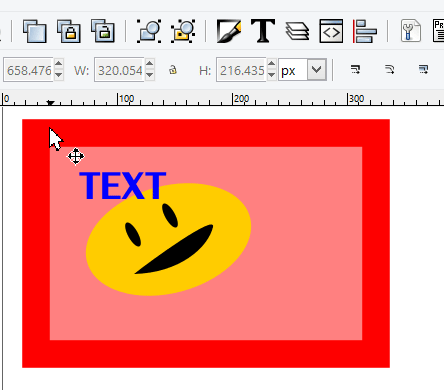This screenshot has height=390, width=444.
Task: Click the Create clone icon
Action: tap(69, 31)
